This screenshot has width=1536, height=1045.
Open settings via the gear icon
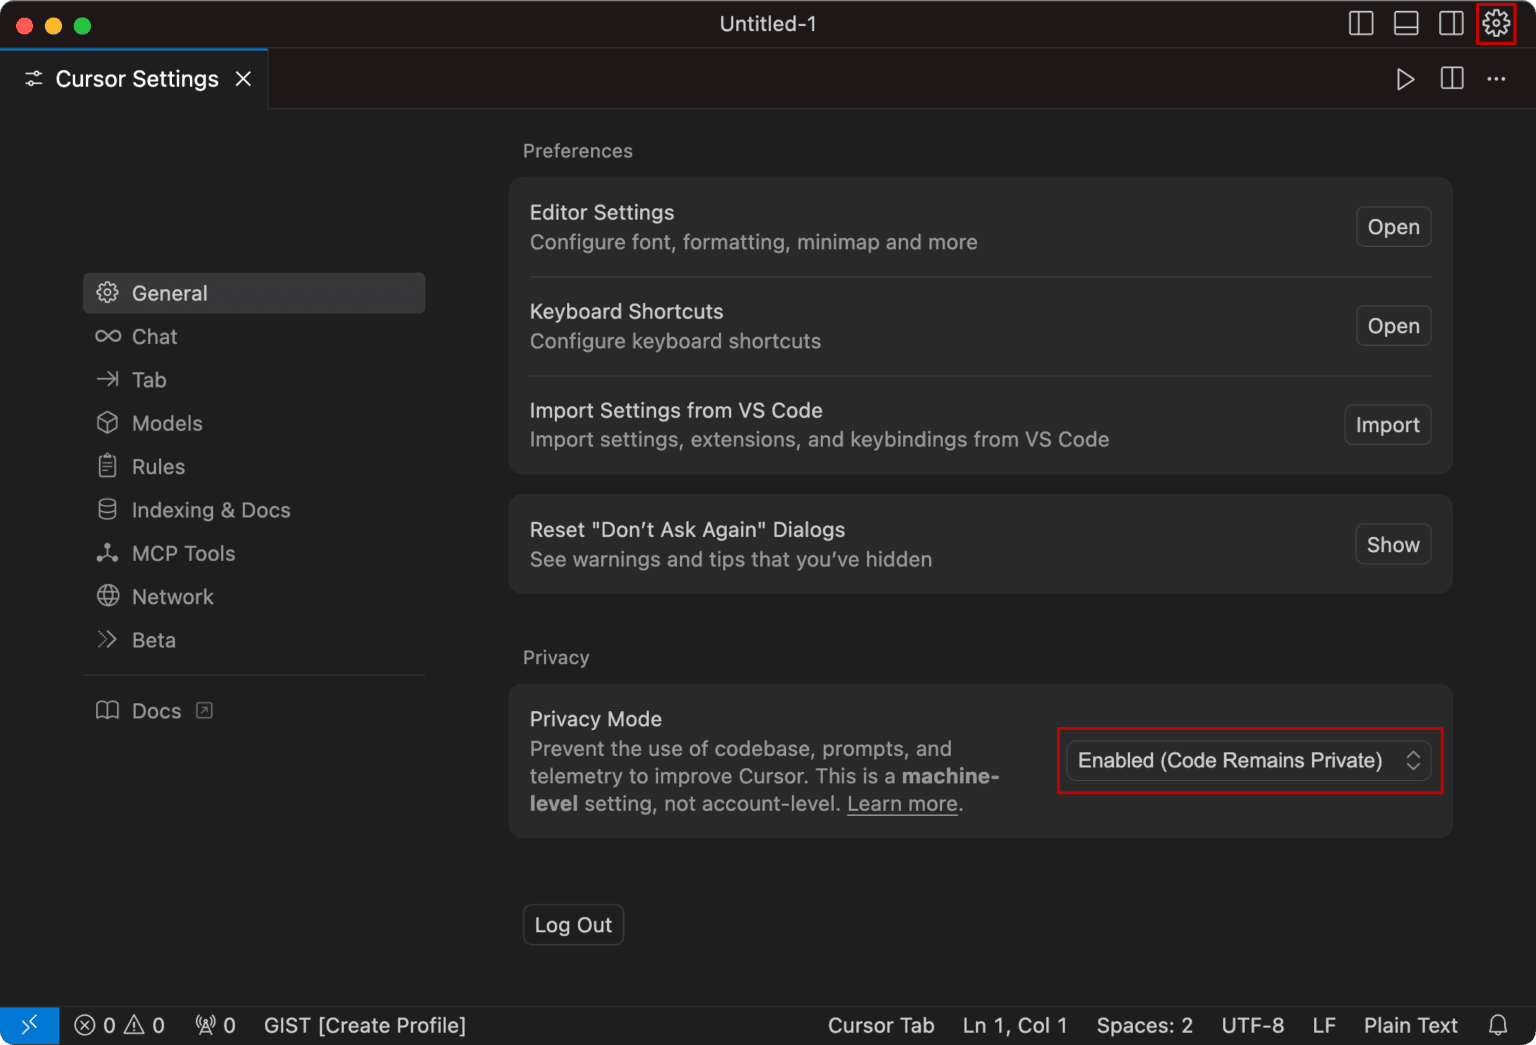[1496, 23]
